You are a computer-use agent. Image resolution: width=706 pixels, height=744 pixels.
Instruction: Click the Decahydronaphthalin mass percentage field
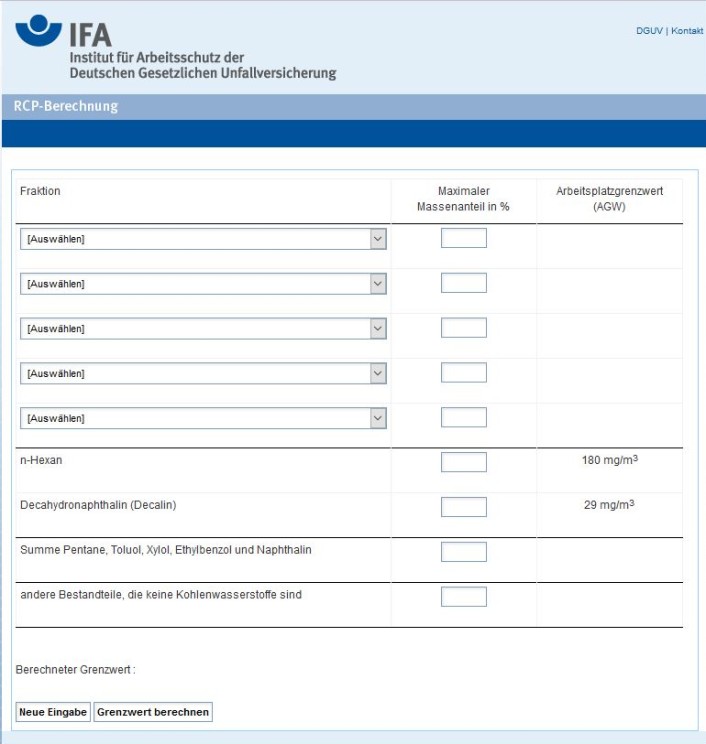[464, 507]
